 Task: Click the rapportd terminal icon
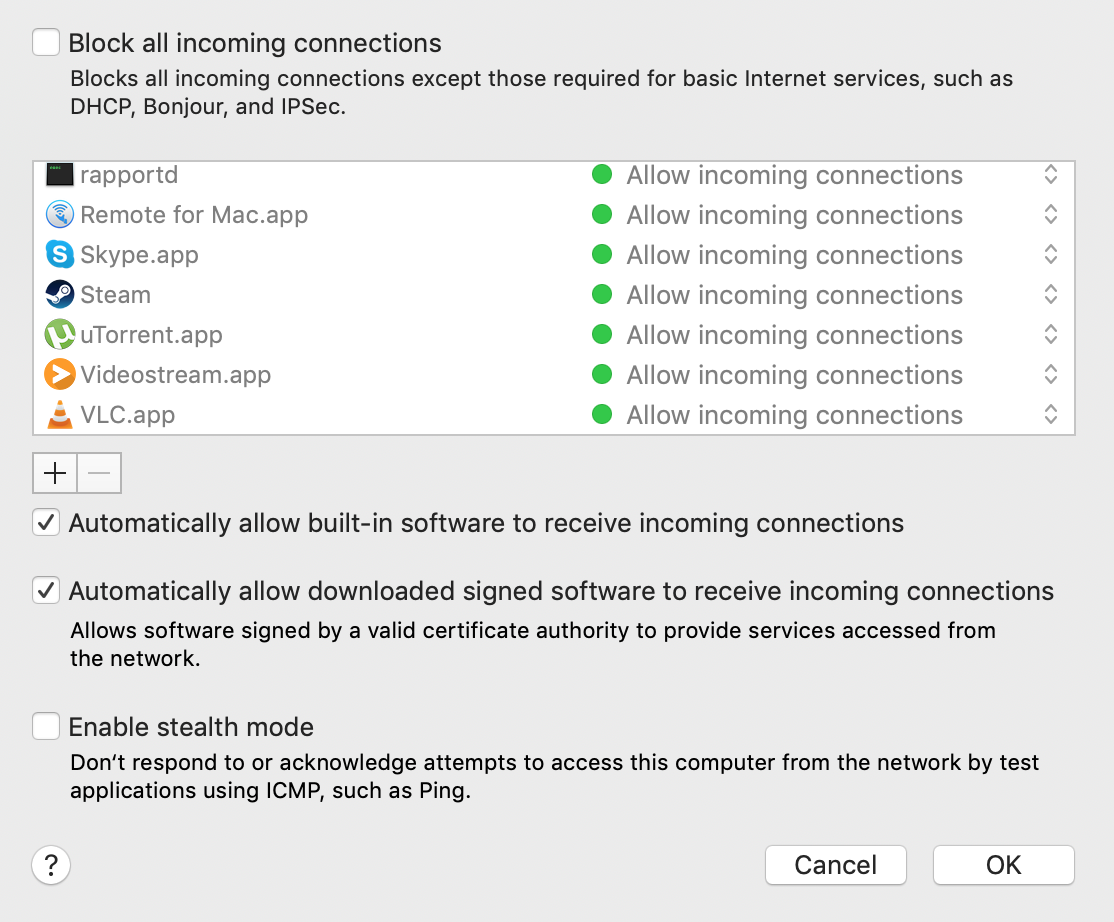60,174
